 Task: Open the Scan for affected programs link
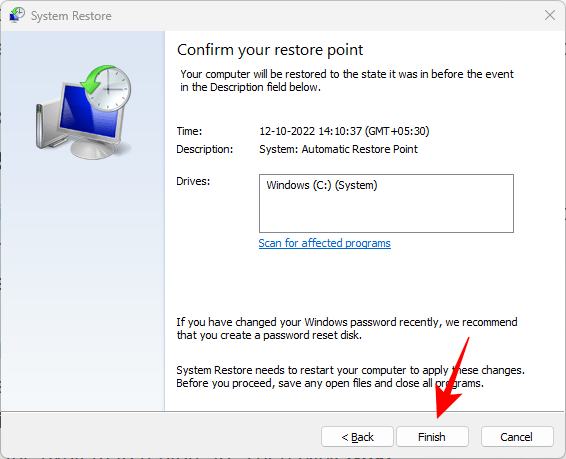pyautogui.click(x=325, y=243)
